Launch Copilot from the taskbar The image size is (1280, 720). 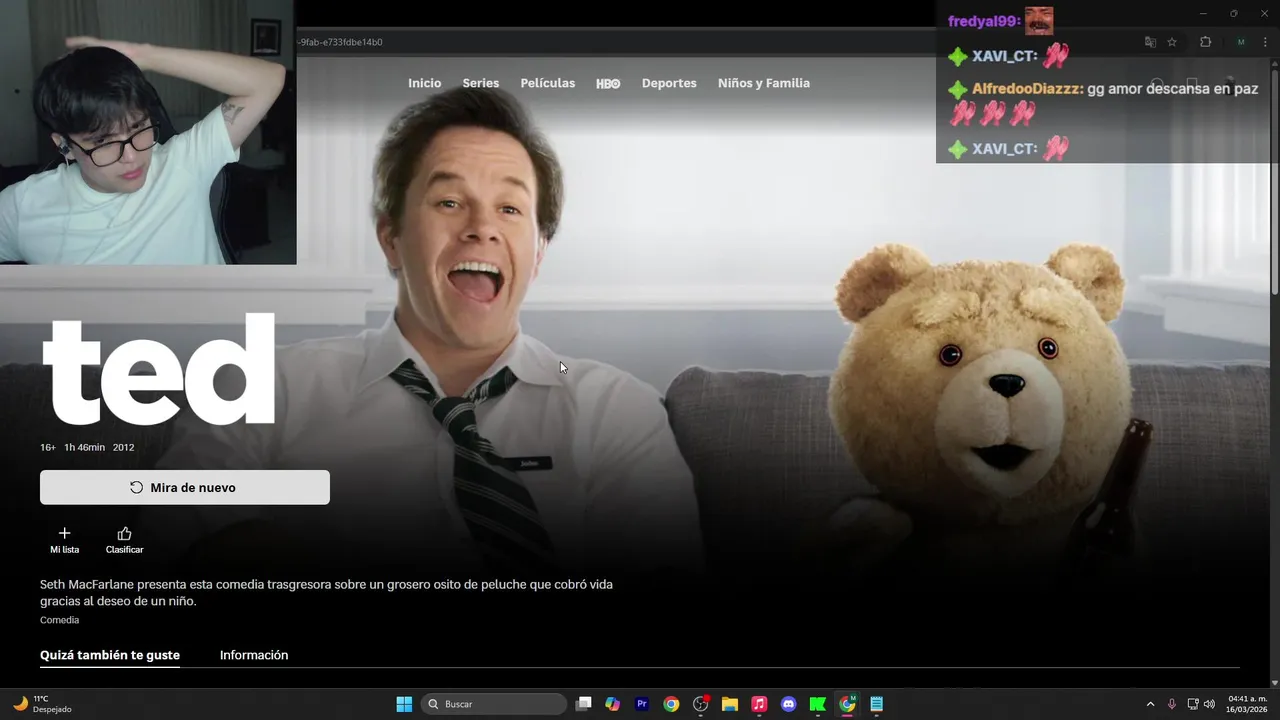coord(613,704)
